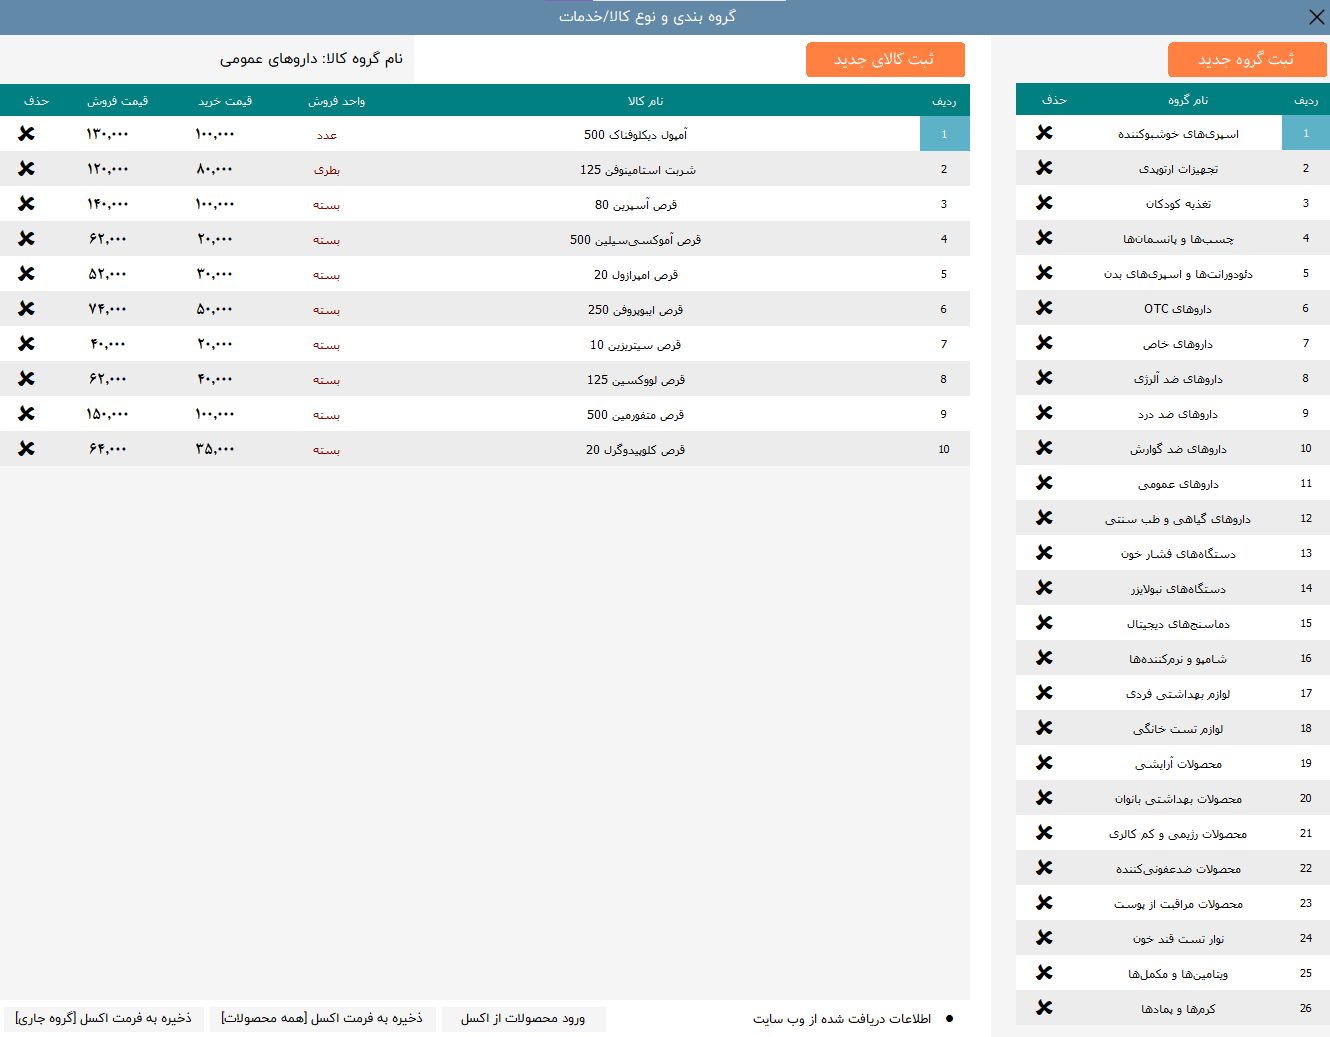Image resolution: width=1330 pixels, height=1037 pixels.
Task: Click the purchase price ۳۵,۰۰۰ cell
Action: coord(215,449)
